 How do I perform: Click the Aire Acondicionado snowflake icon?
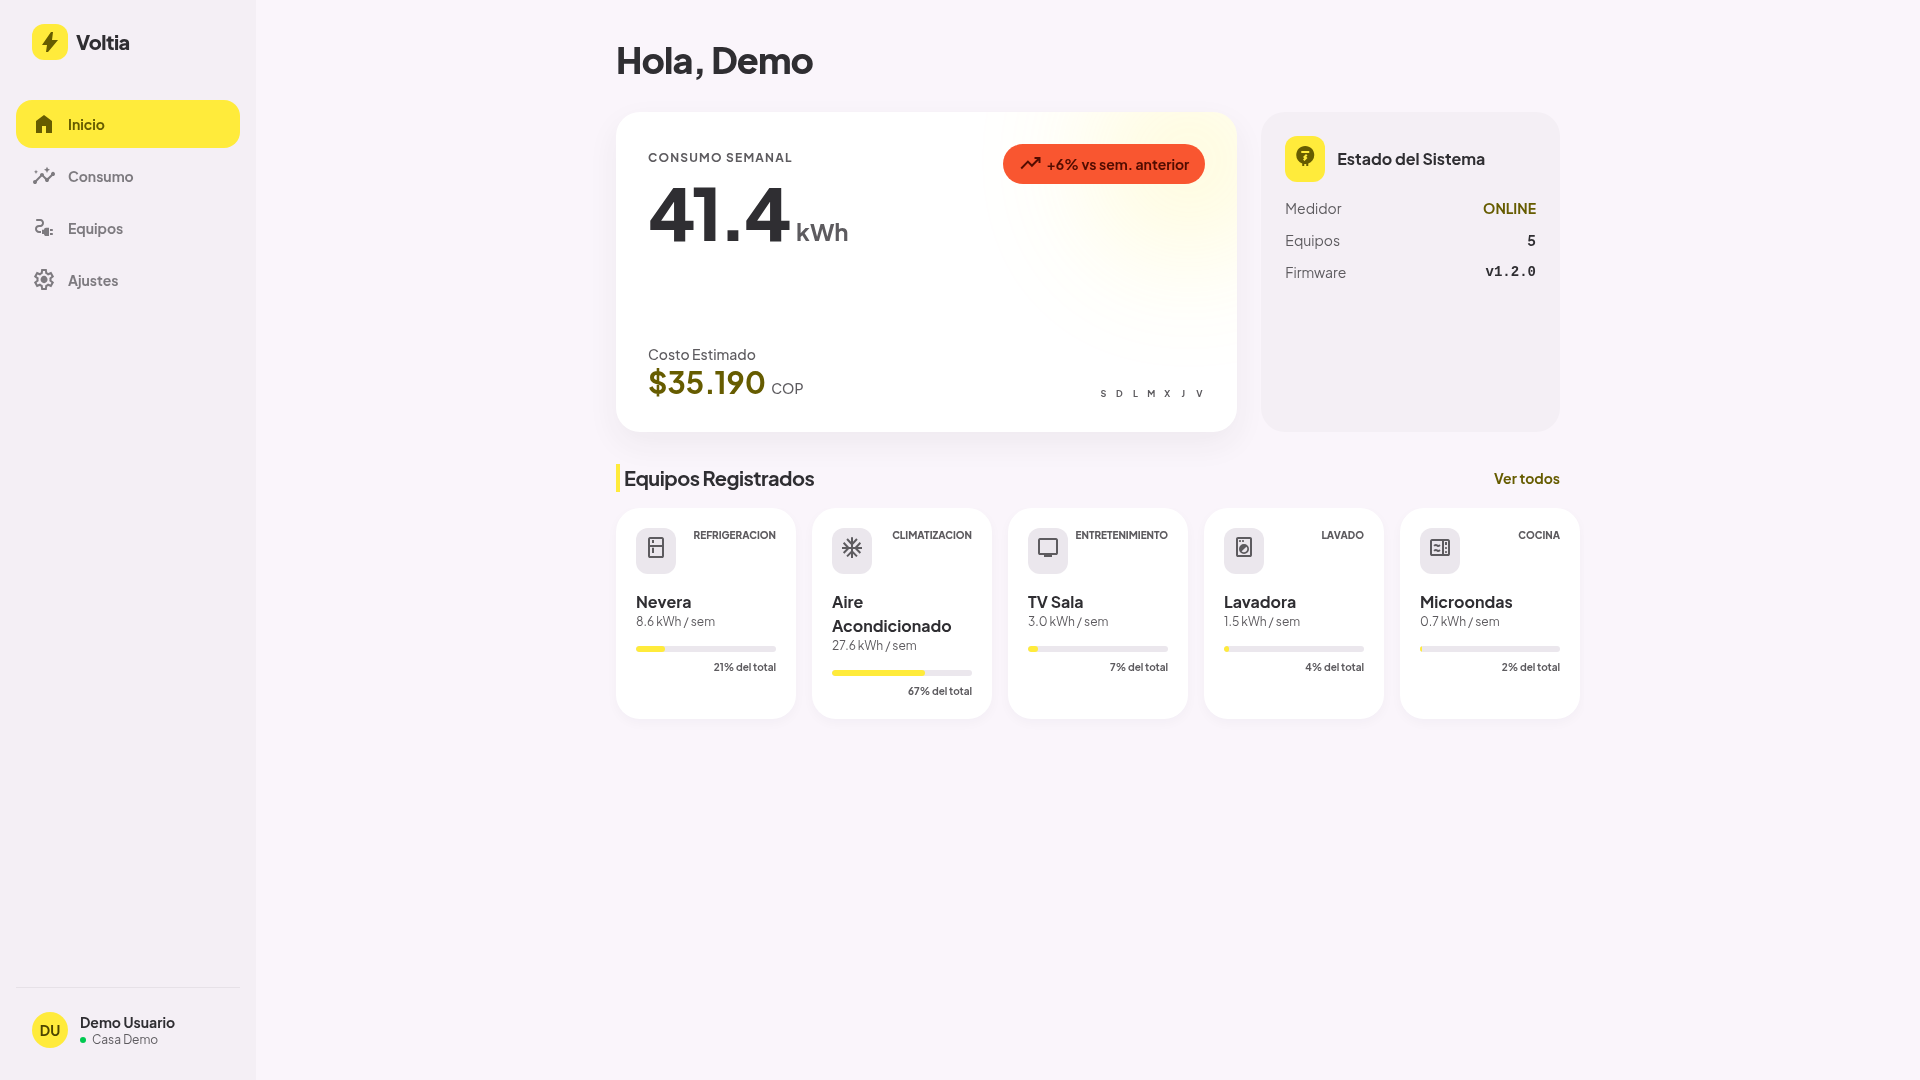click(x=852, y=550)
